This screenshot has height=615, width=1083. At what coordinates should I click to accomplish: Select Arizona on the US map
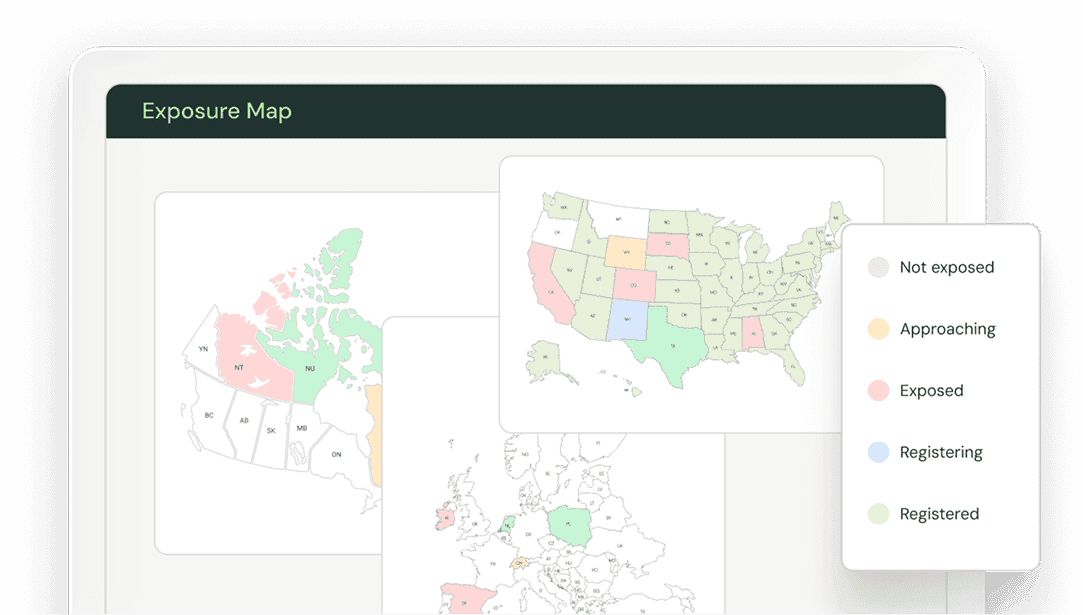tap(592, 316)
